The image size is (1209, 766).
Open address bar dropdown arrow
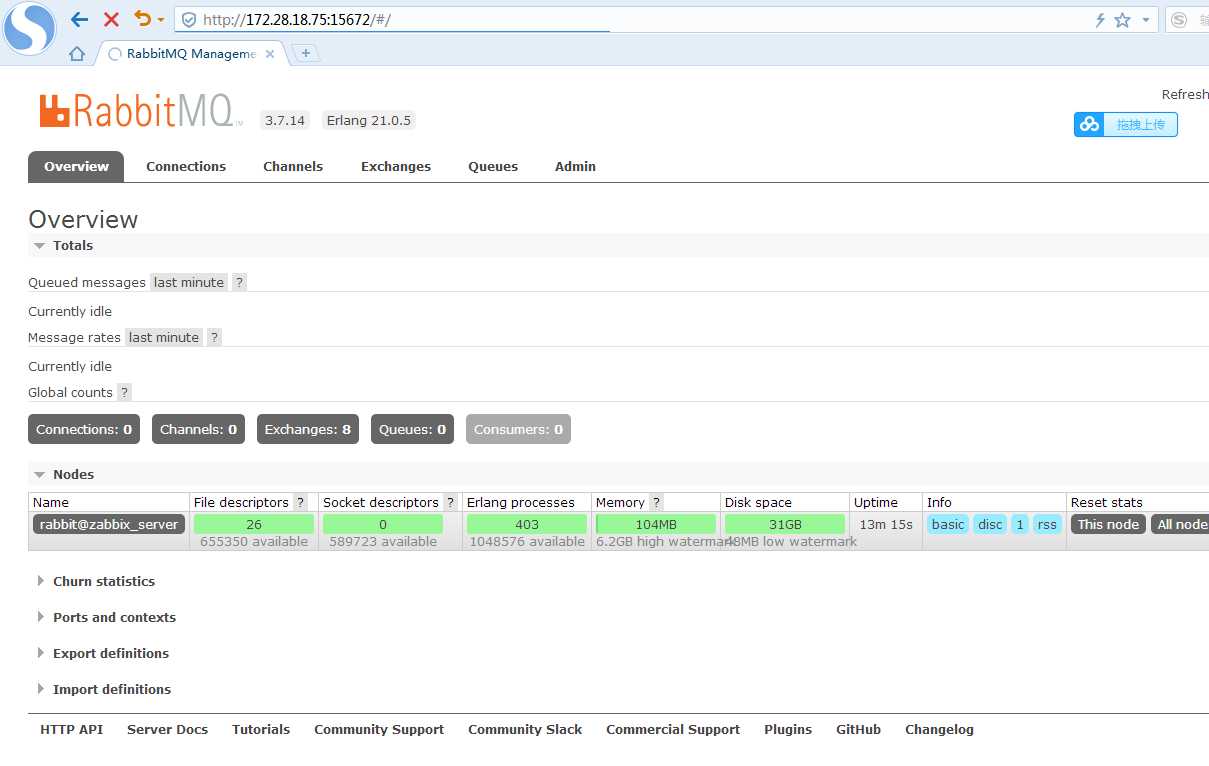point(1146,20)
